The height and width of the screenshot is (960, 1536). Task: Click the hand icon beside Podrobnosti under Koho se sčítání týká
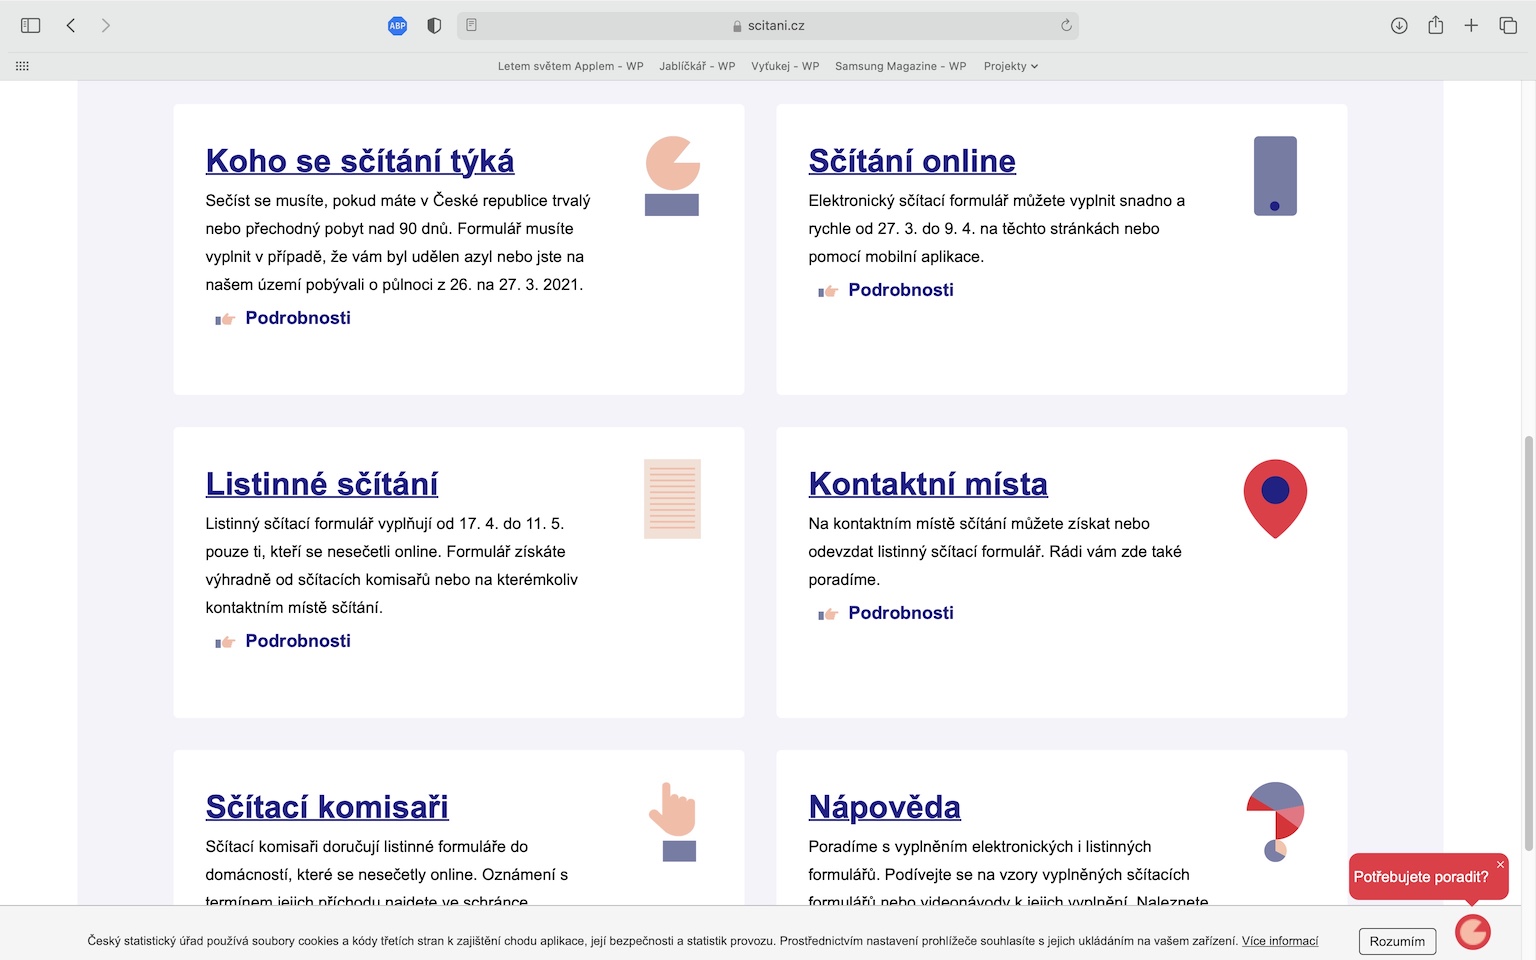225,319
